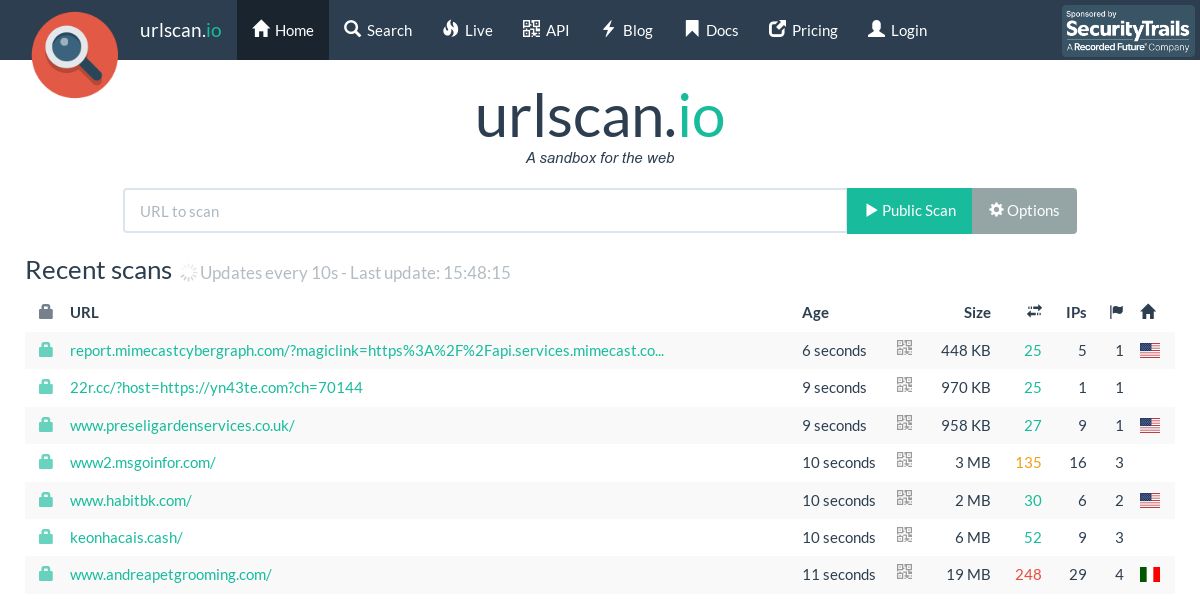The height and width of the screenshot is (600, 1200).
Task: Click QR icon in report.mimecastcybergraph.com row
Action: pyautogui.click(x=905, y=348)
